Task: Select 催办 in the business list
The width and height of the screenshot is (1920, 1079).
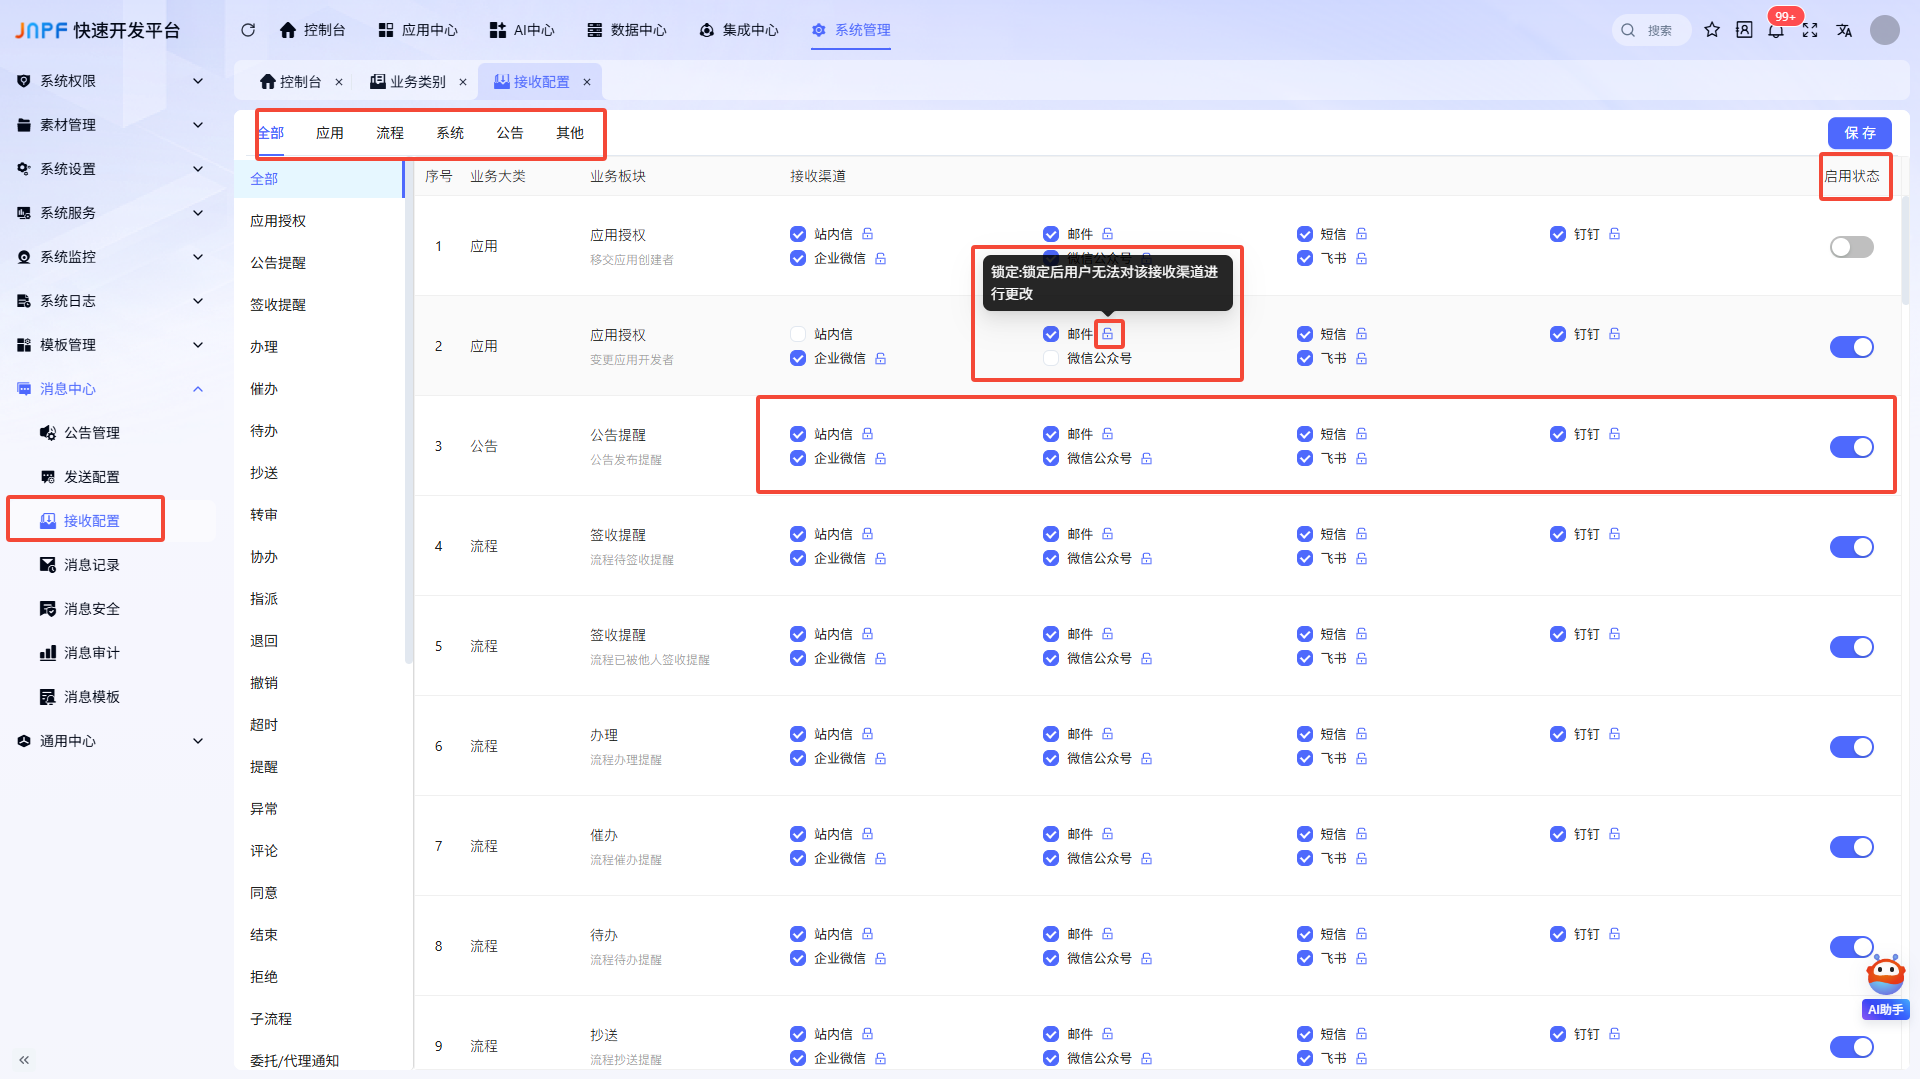Action: pyautogui.click(x=264, y=389)
